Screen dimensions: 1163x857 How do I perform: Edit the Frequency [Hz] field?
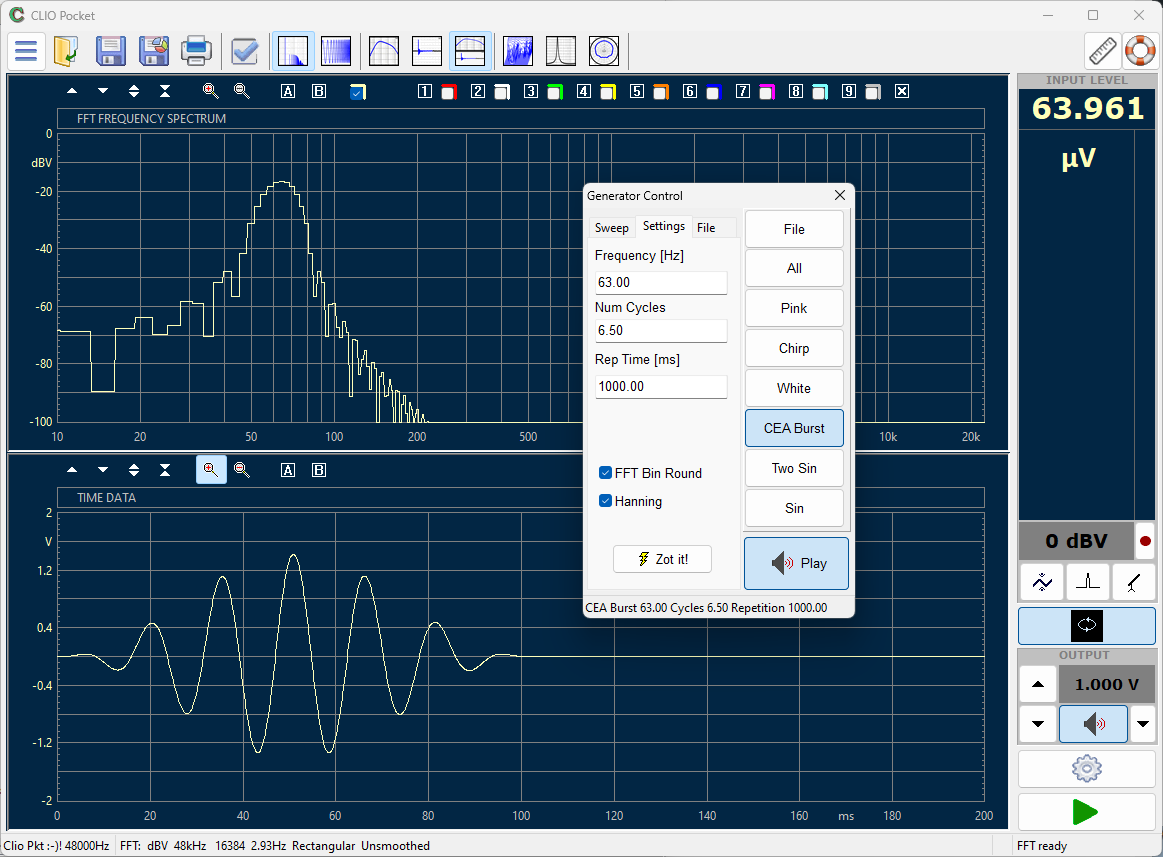point(661,283)
